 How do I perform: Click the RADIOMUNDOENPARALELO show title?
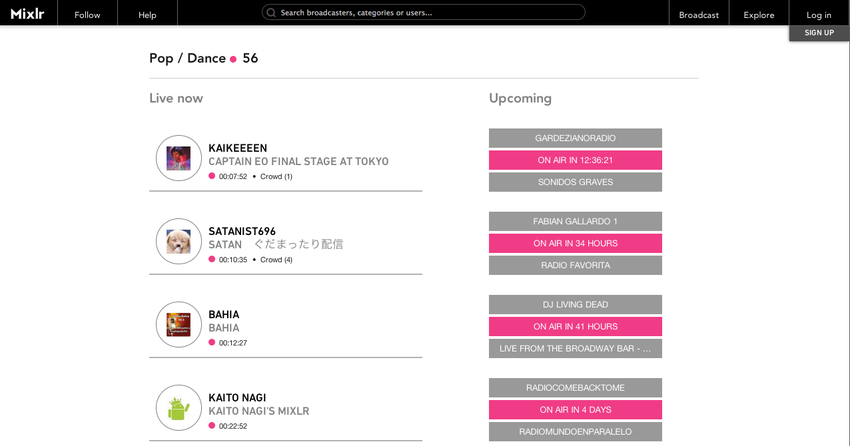[575, 432]
